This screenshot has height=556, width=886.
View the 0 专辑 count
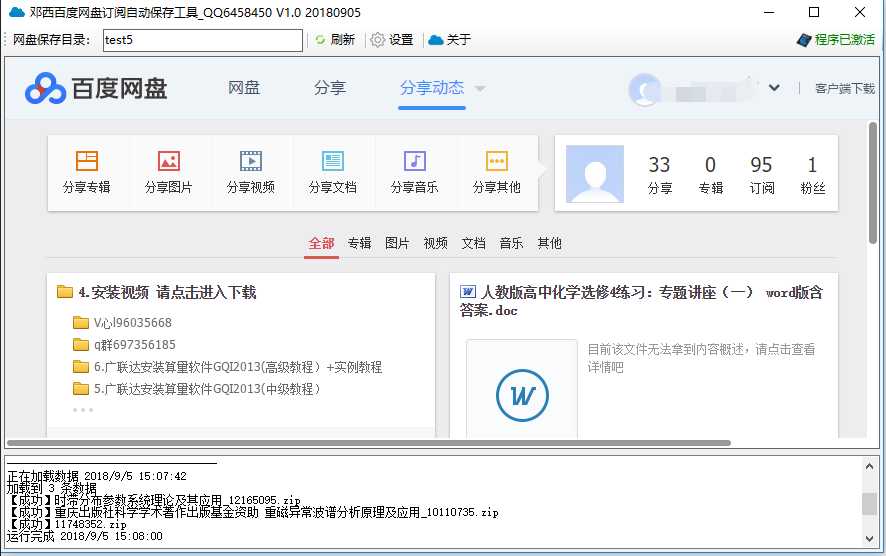(710, 175)
